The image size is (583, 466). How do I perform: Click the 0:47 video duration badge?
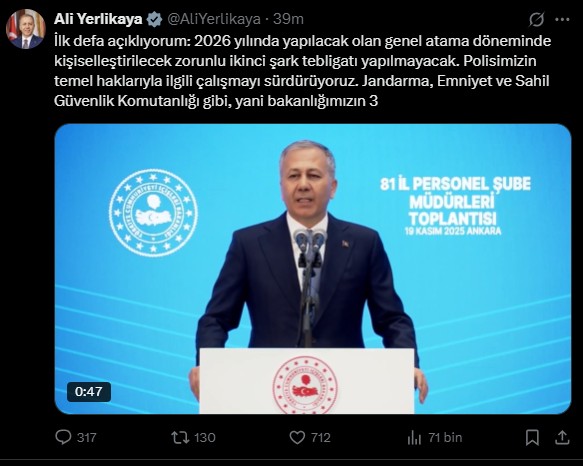click(88, 392)
